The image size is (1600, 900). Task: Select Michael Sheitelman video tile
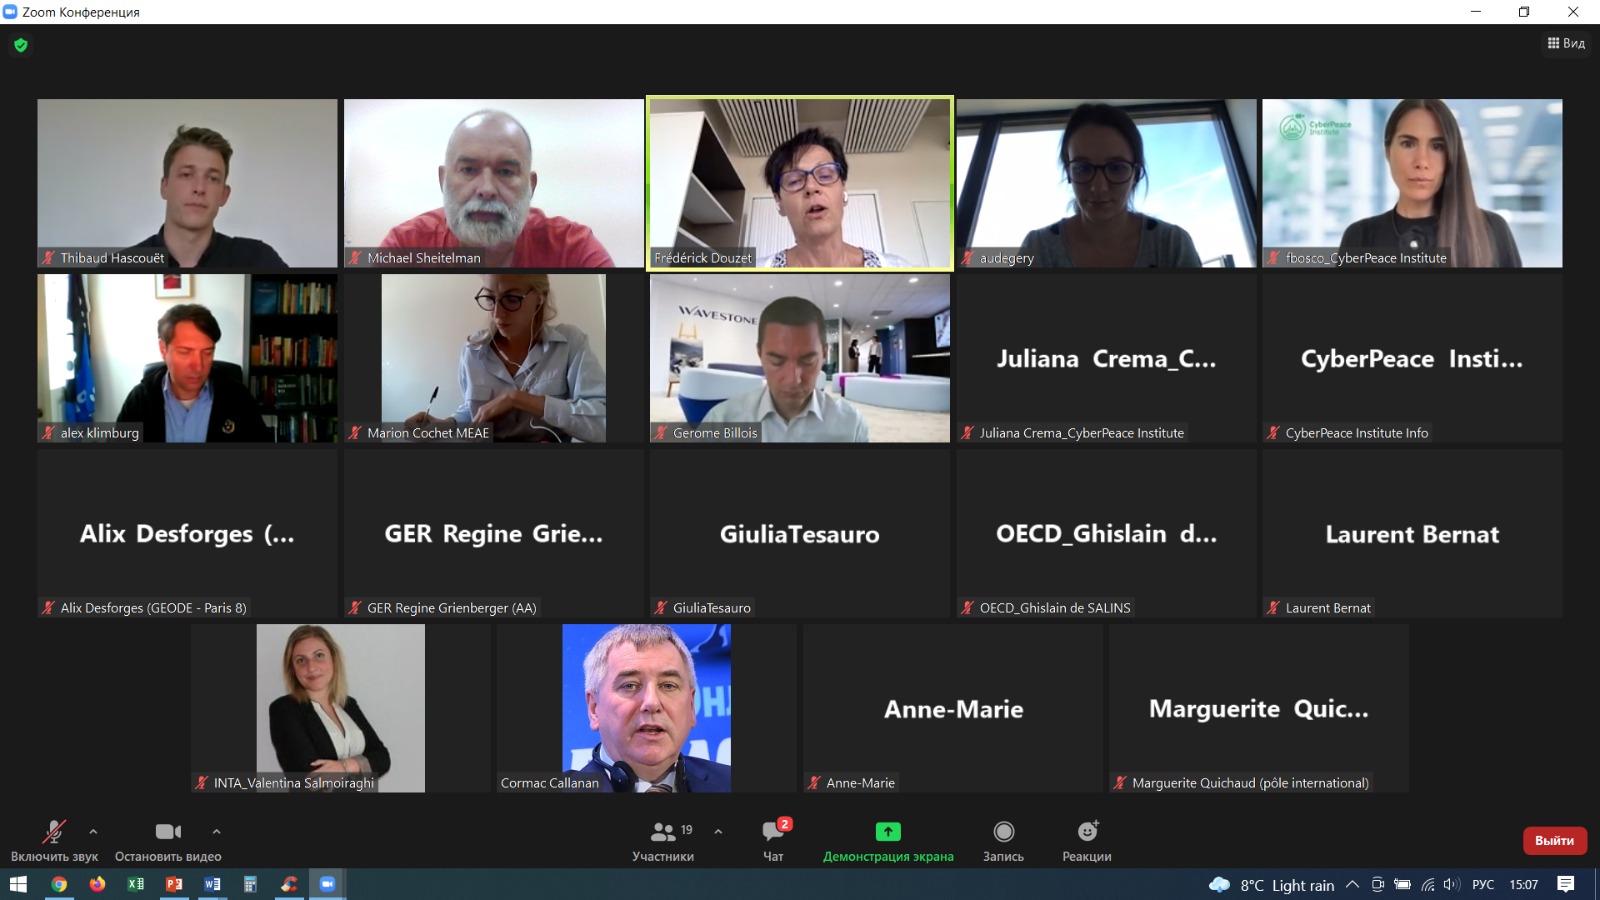(x=494, y=183)
